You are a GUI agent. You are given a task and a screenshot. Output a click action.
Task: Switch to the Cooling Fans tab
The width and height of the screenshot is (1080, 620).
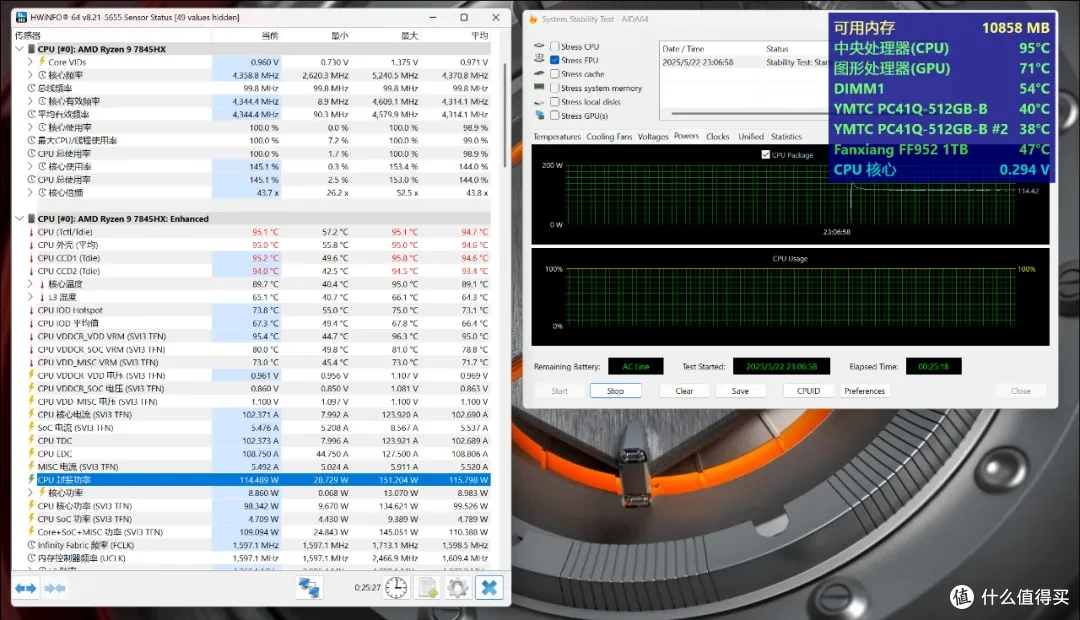click(609, 136)
